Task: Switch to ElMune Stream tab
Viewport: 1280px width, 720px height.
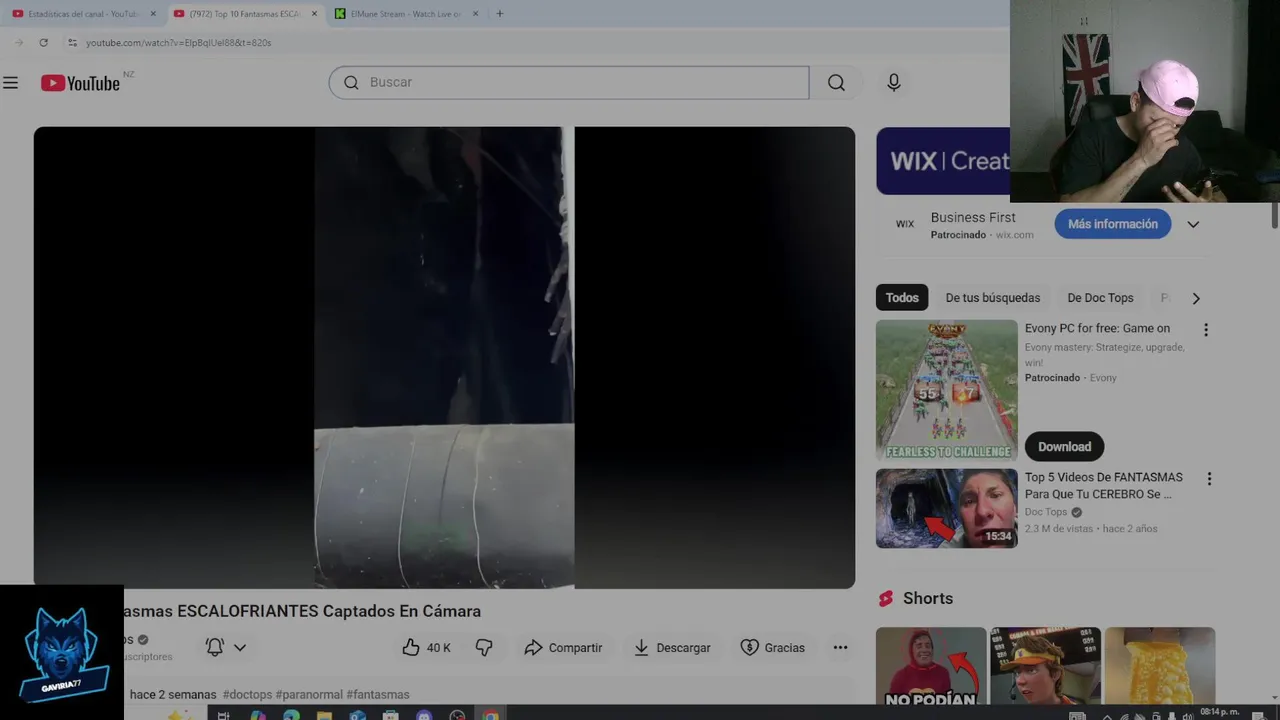Action: coord(405,14)
